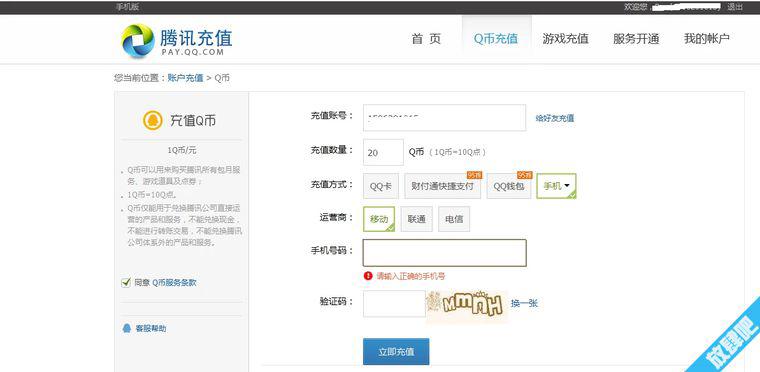Click the Tencent Pay logo icon
The height and width of the screenshot is (372, 760).
pyautogui.click(x=138, y=41)
